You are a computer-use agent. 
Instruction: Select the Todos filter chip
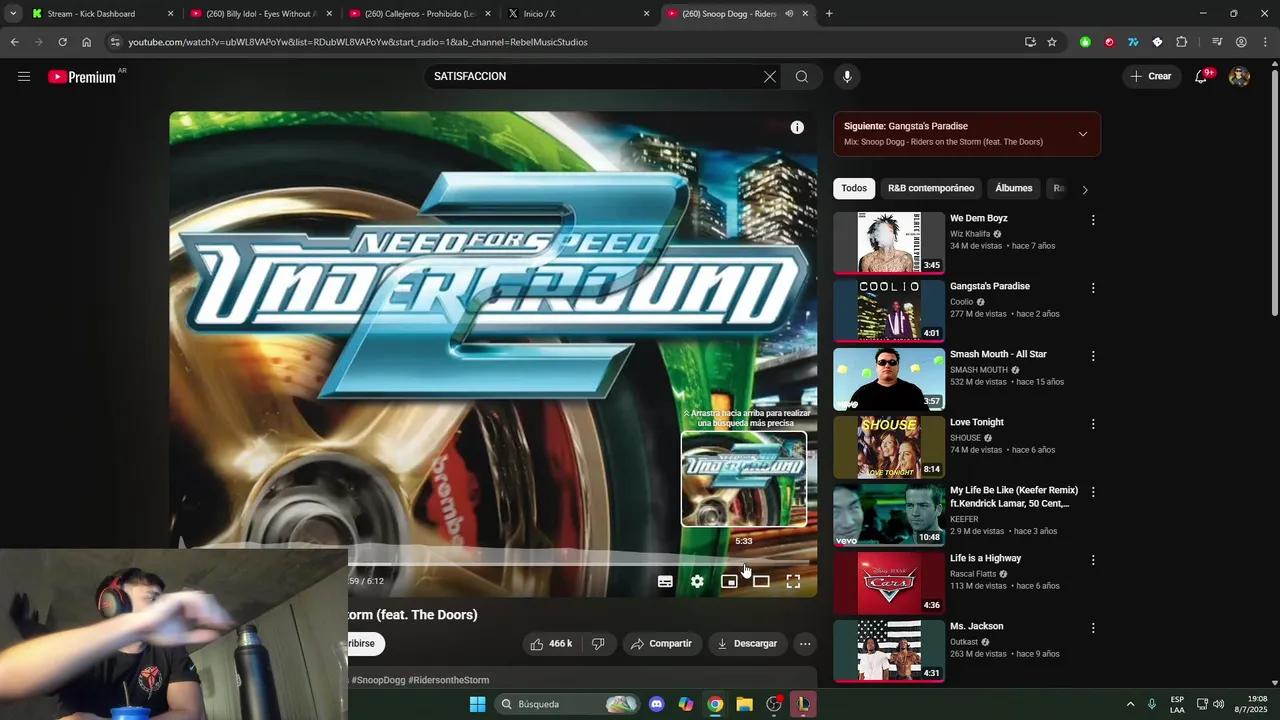tap(854, 188)
